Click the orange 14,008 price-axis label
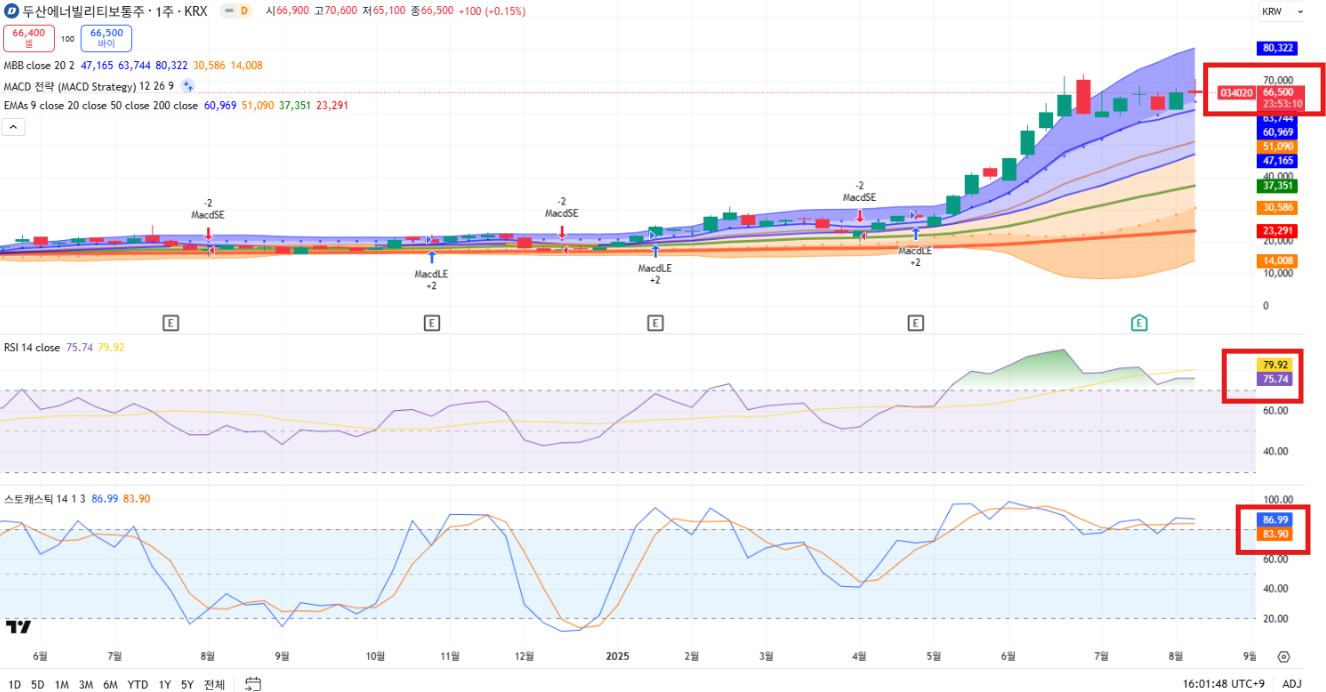 pyautogui.click(x=1279, y=261)
